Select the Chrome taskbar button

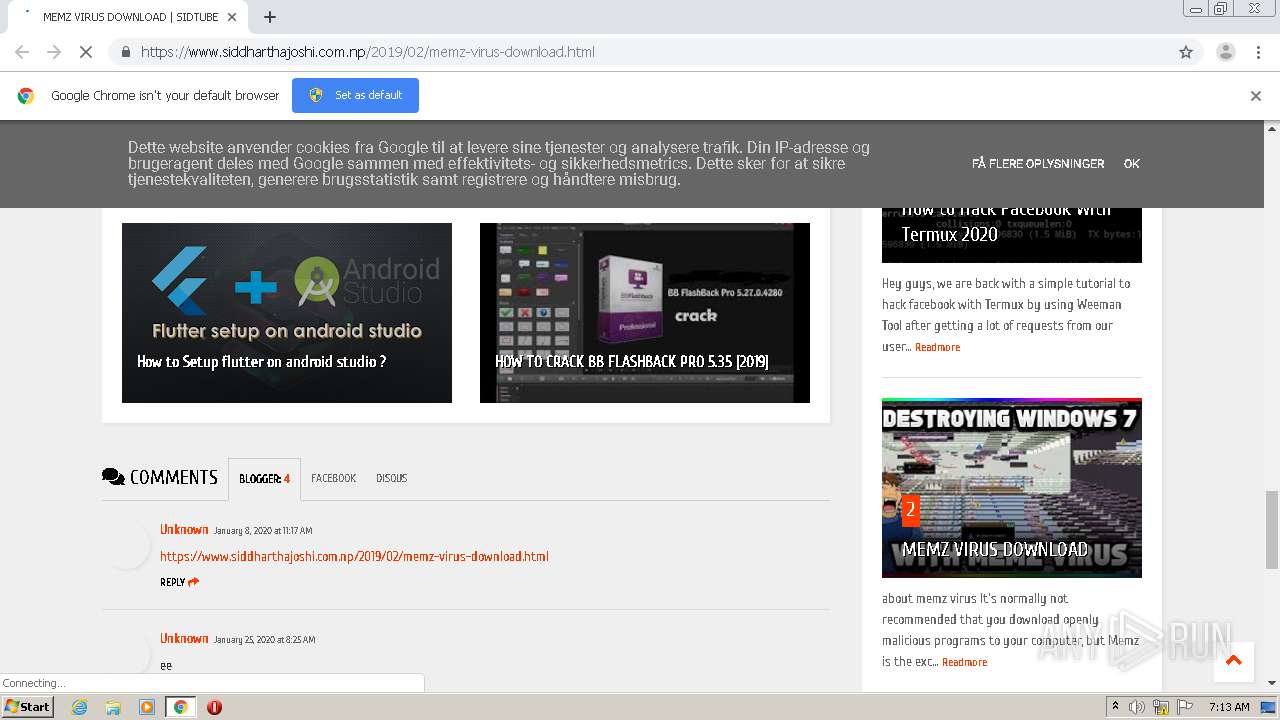coord(180,707)
